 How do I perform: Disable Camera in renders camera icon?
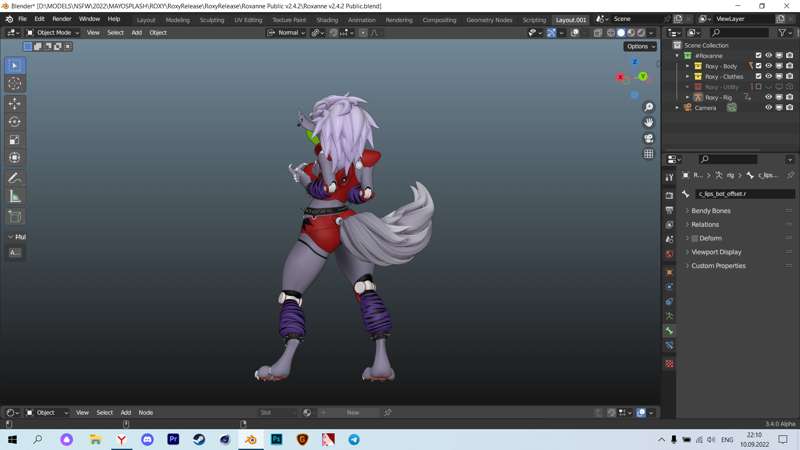(x=789, y=108)
